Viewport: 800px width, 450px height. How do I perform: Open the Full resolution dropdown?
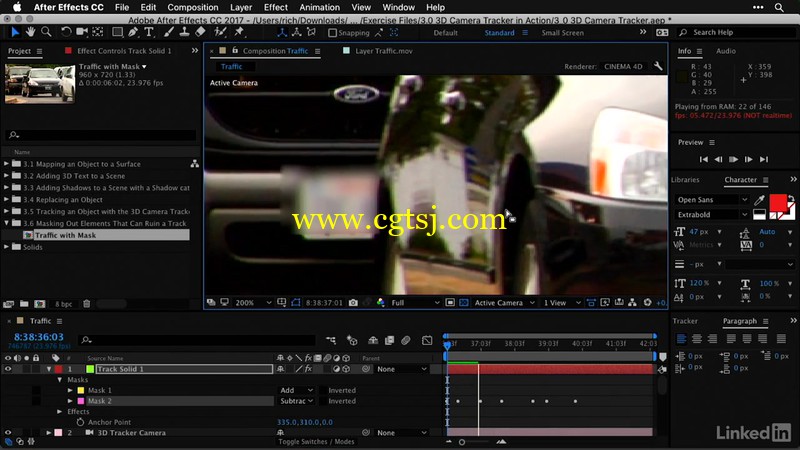[415, 303]
